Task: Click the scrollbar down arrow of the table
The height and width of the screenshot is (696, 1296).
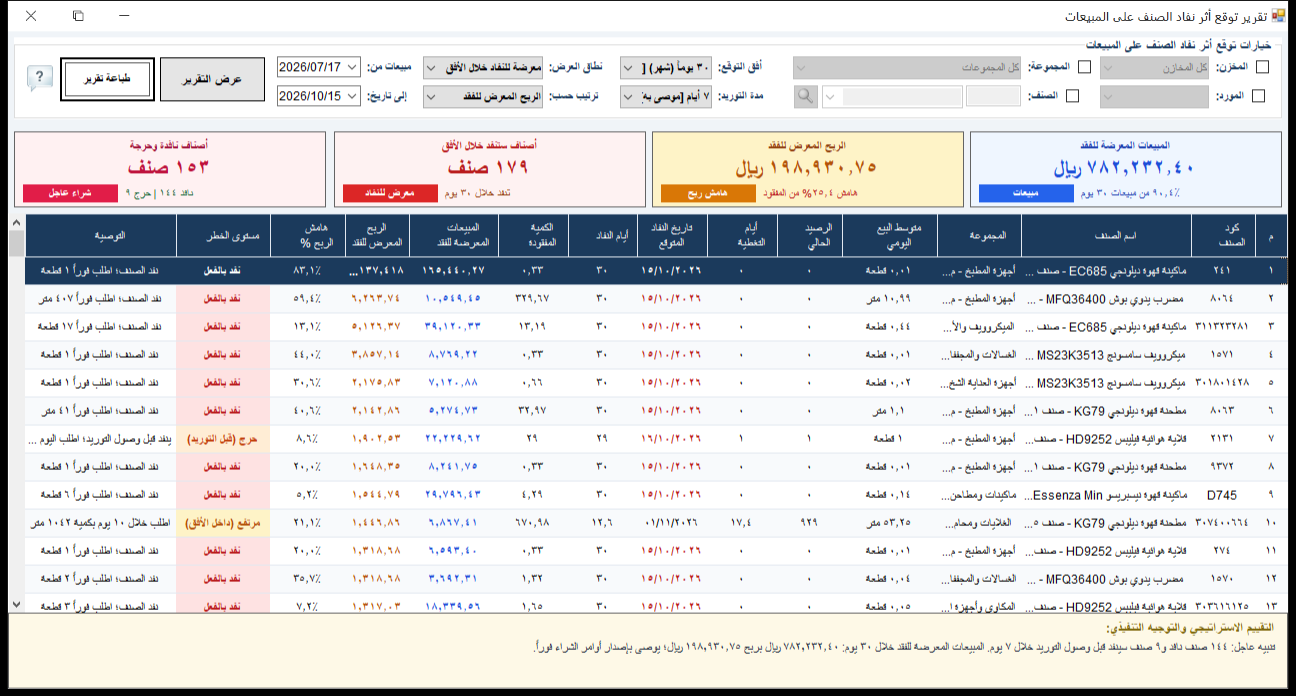Action: [15, 605]
